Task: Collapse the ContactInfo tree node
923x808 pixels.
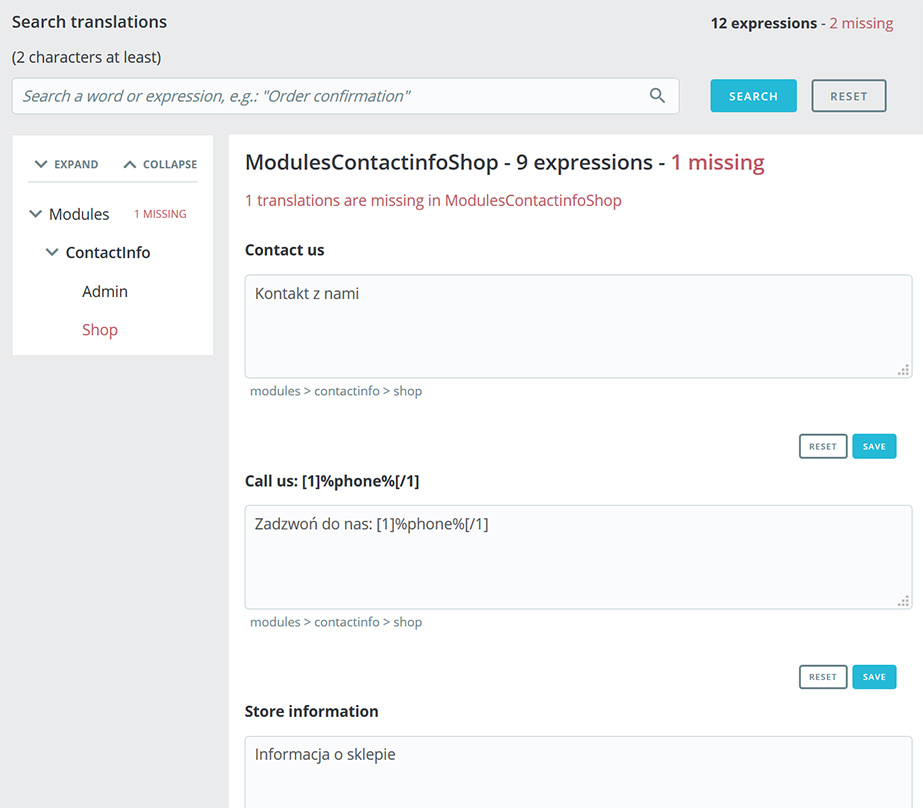Action: point(52,252)
